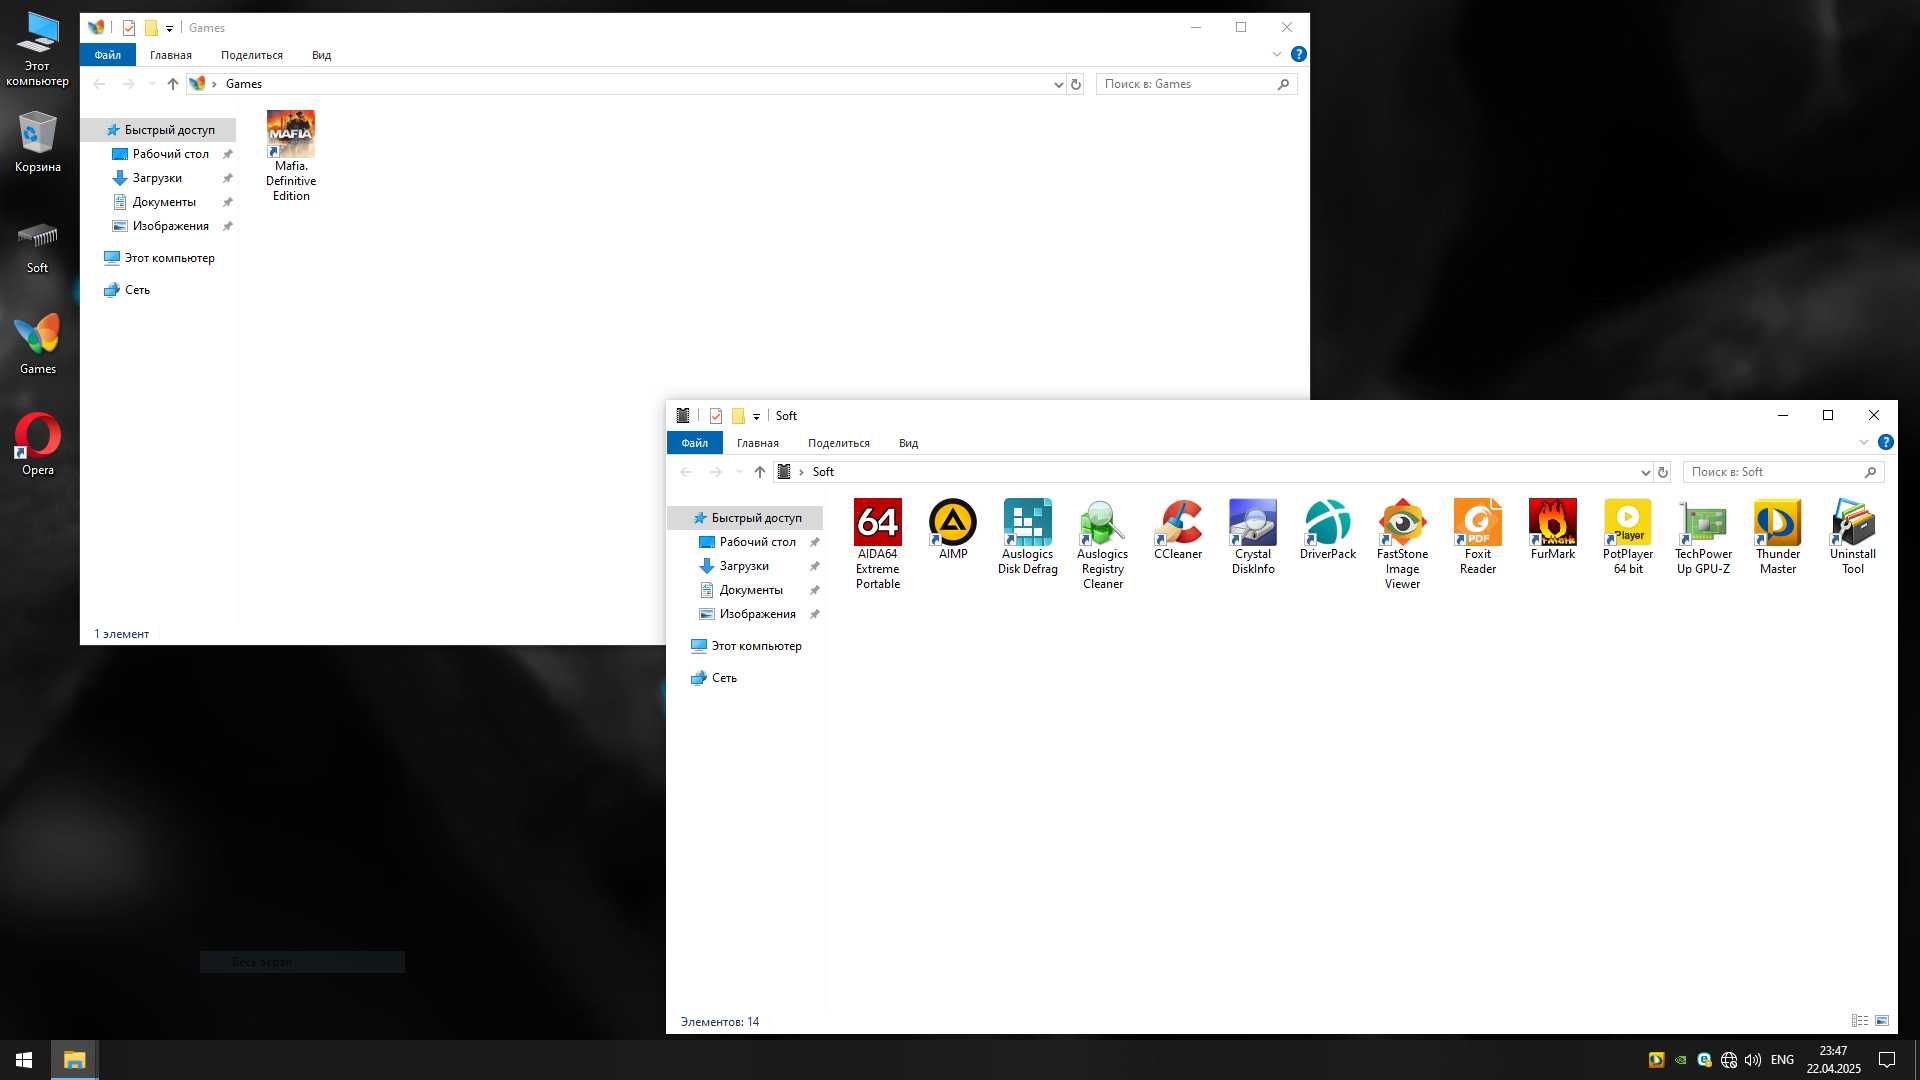Focus the Поиск в: Soft search box
Screen dimensions: 1920x1080
[x=1783, y=472]
